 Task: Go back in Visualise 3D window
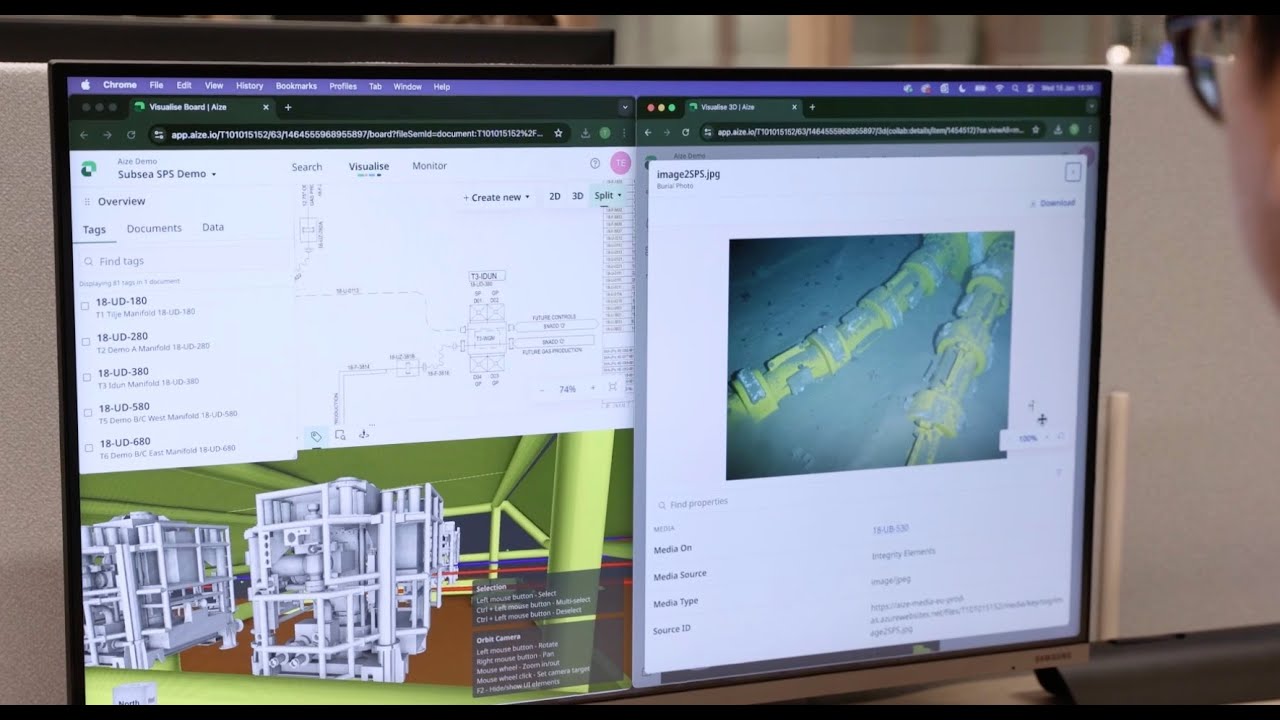[x=648, y=132]
